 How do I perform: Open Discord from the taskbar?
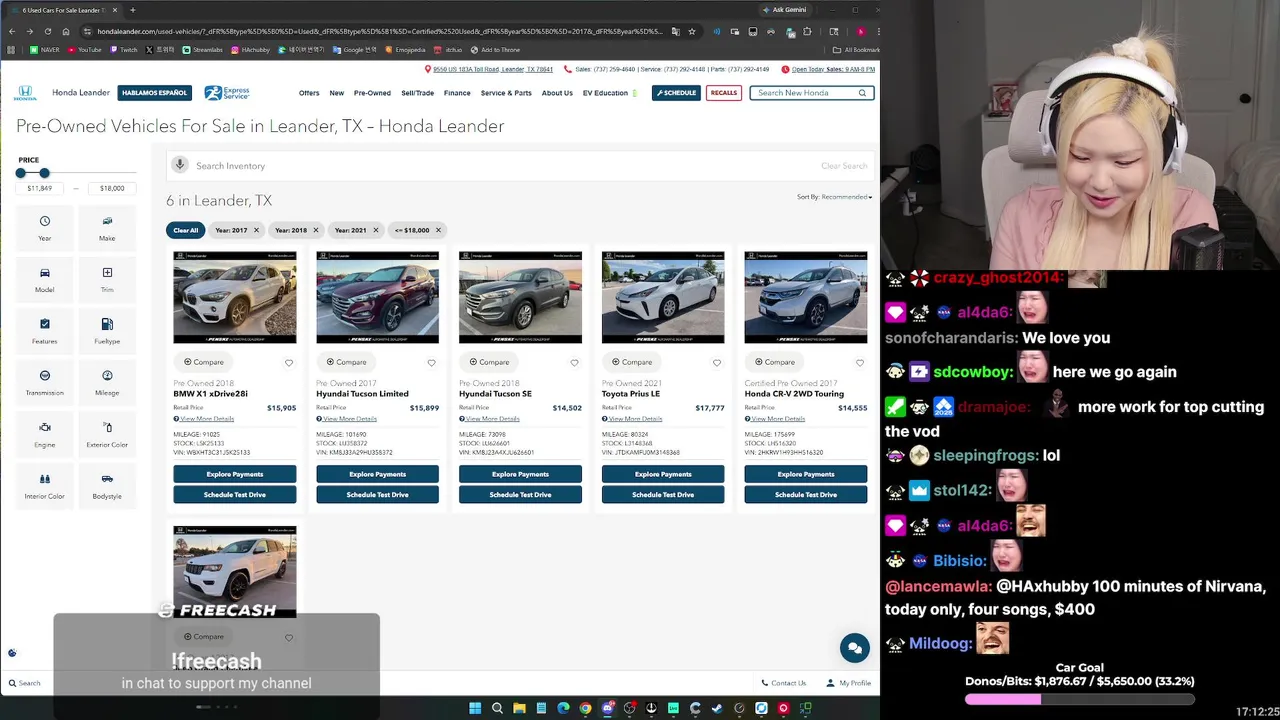pos(607,708)
